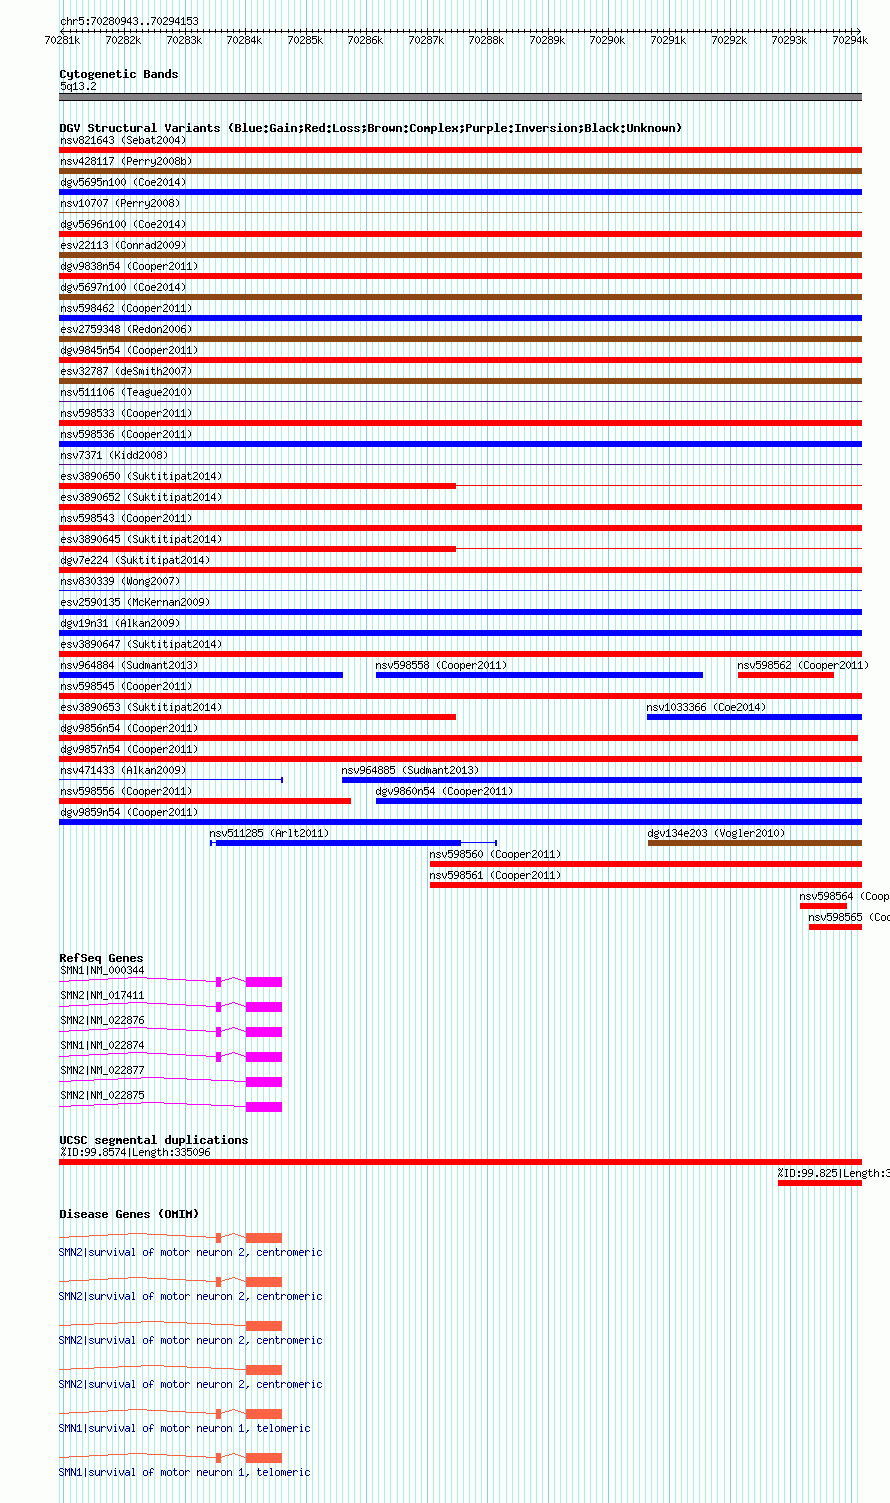This screenshot has width=890, height=1503.
Task: Click the nsv598543 (Cooper2011) label
Action: pyautogui.click(x=126, y=519)
